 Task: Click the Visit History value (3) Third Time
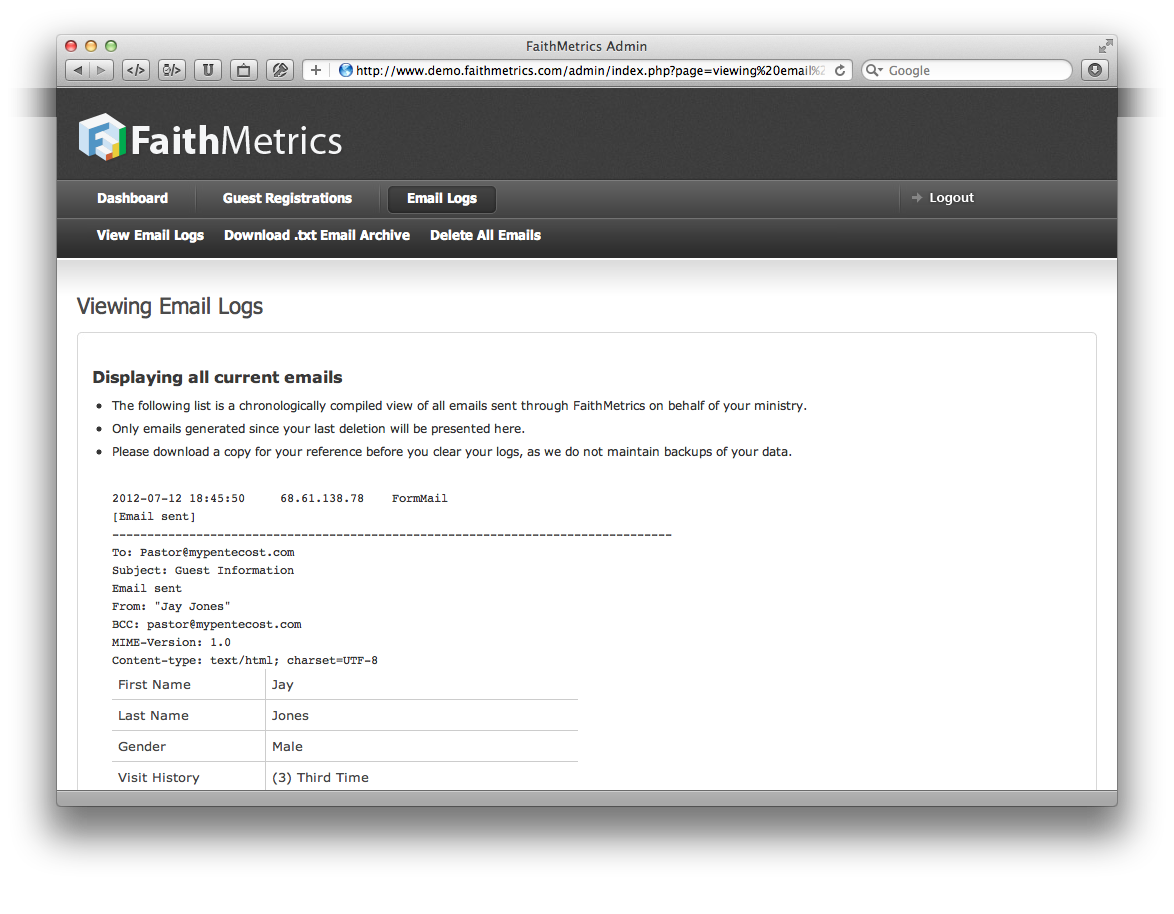click(x=320, y=778)
